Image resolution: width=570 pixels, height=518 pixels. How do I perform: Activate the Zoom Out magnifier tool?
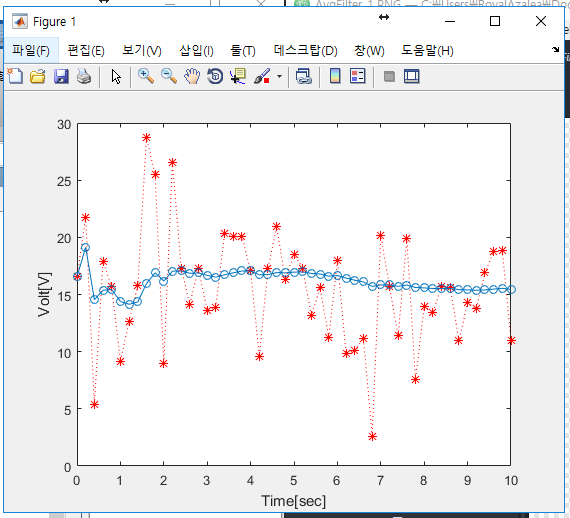(x=169, y=76)
